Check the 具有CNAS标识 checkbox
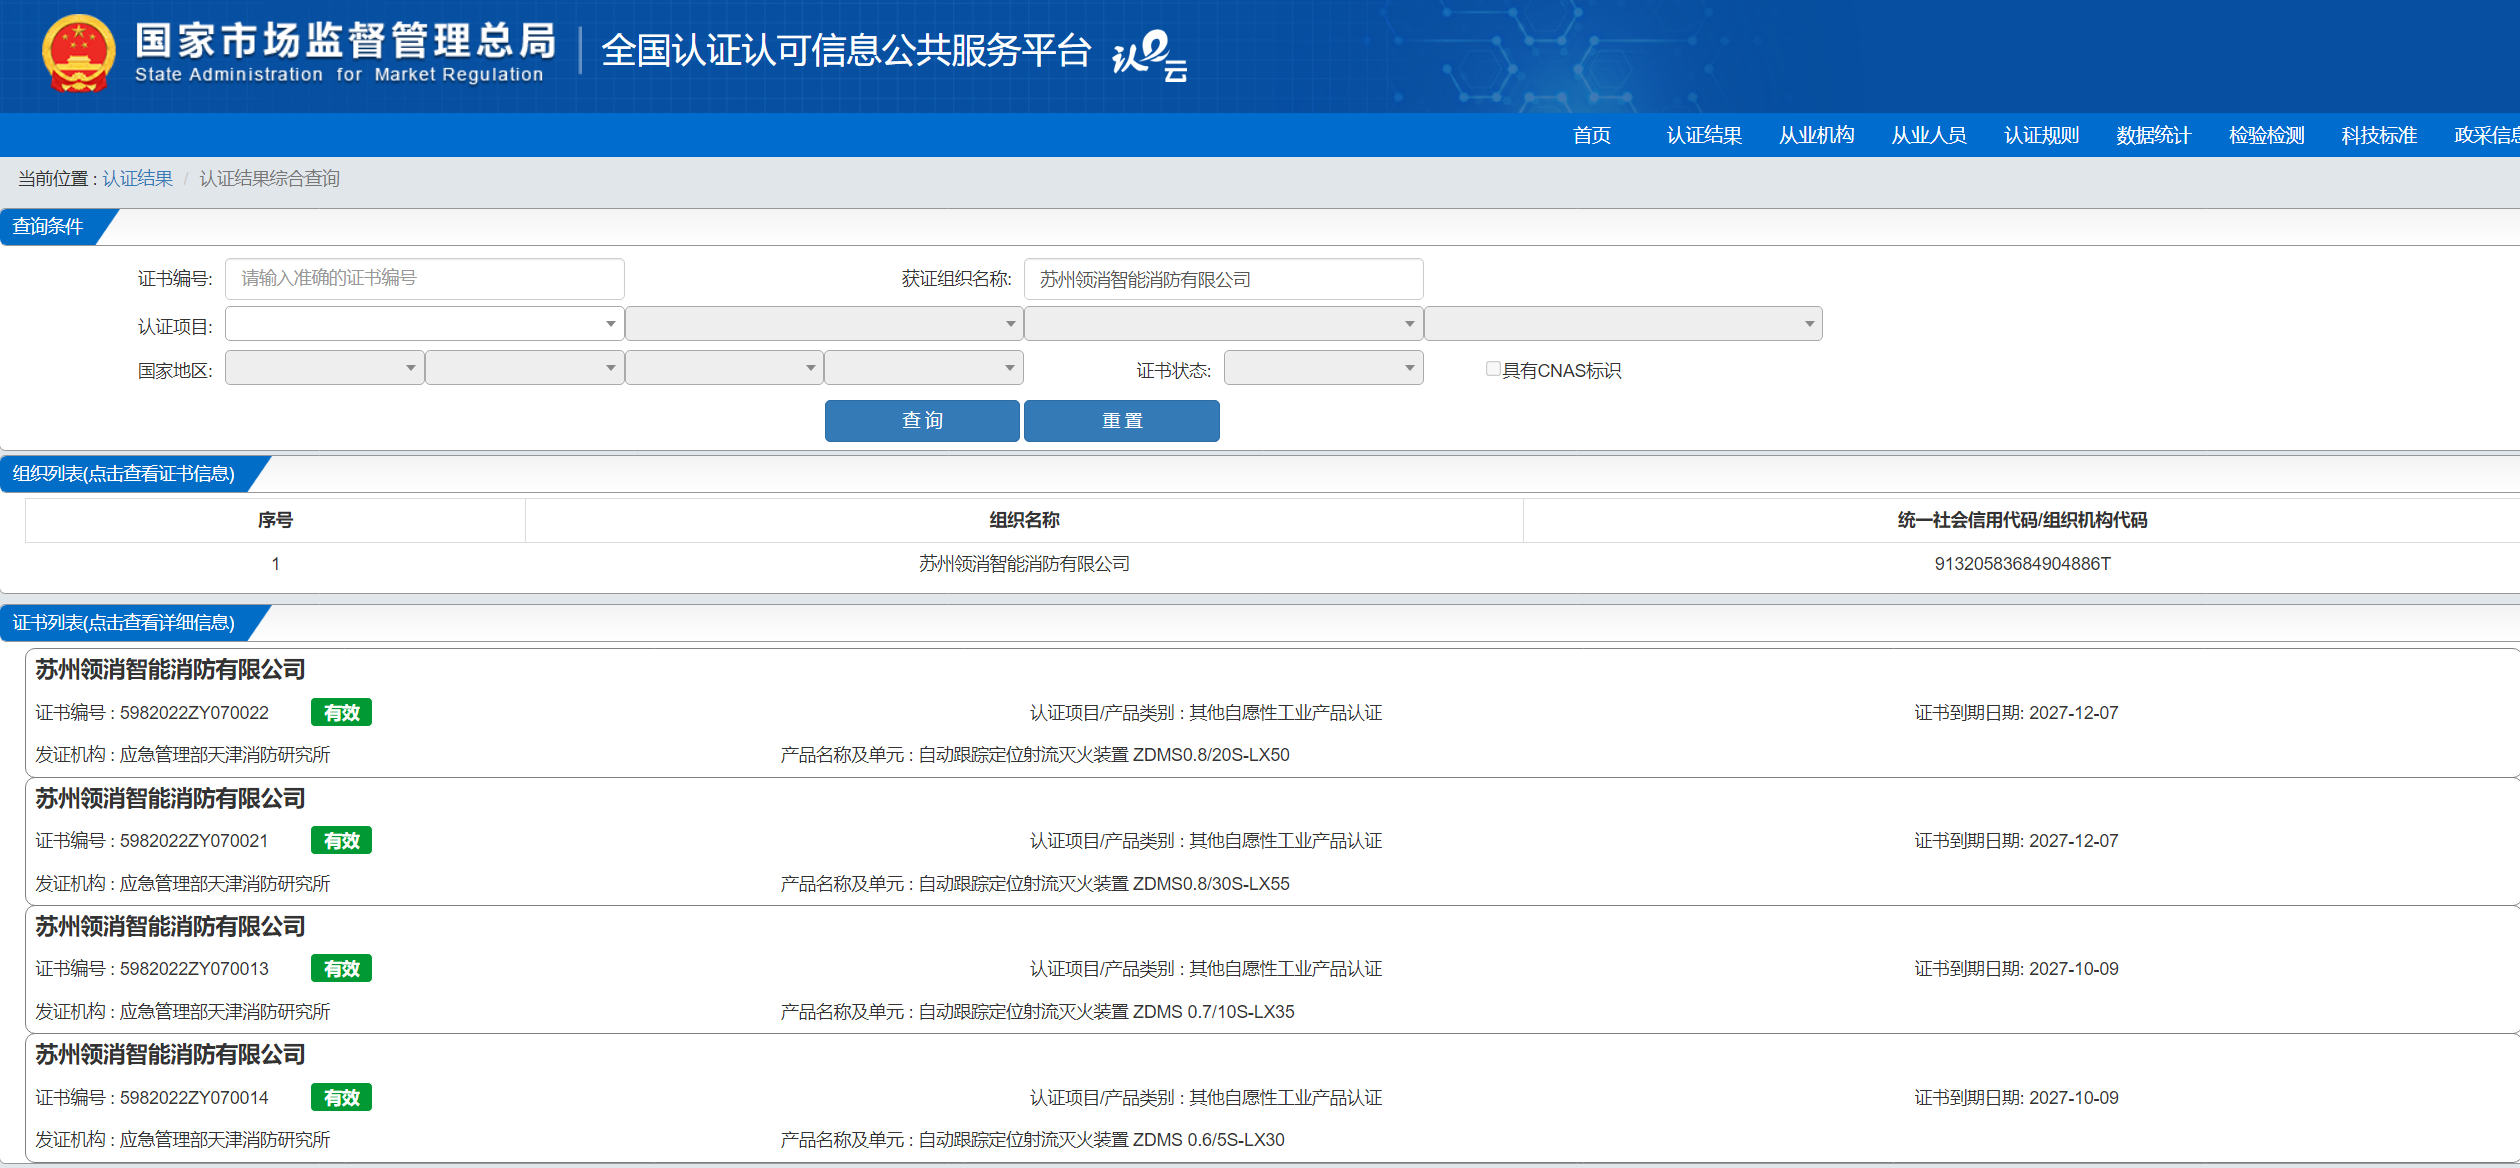 tap(1493, 369)
